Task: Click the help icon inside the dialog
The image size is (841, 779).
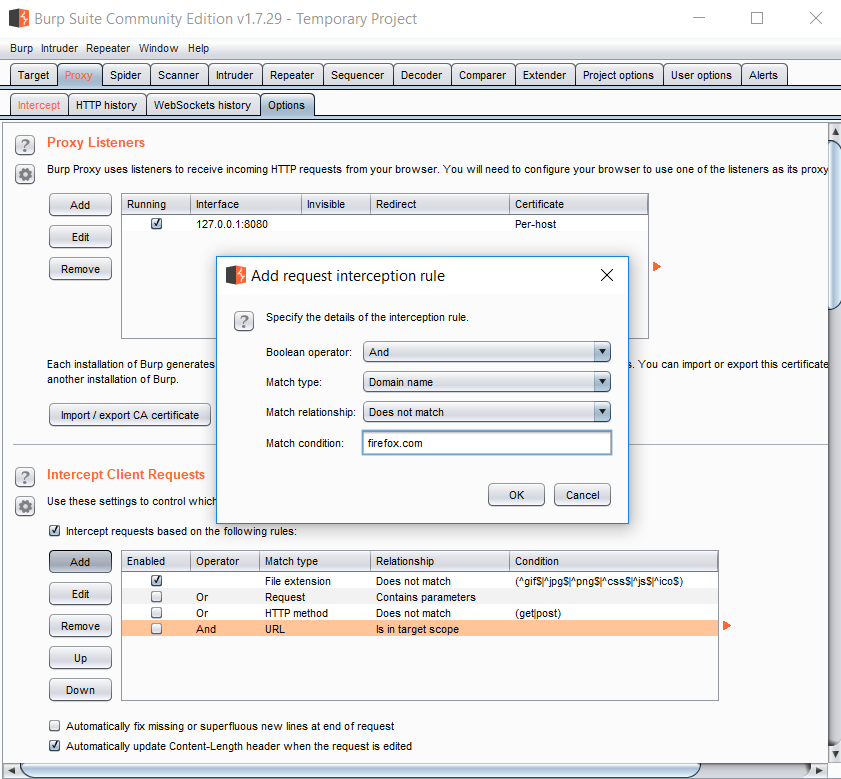Action: click(x=243, y=320)
